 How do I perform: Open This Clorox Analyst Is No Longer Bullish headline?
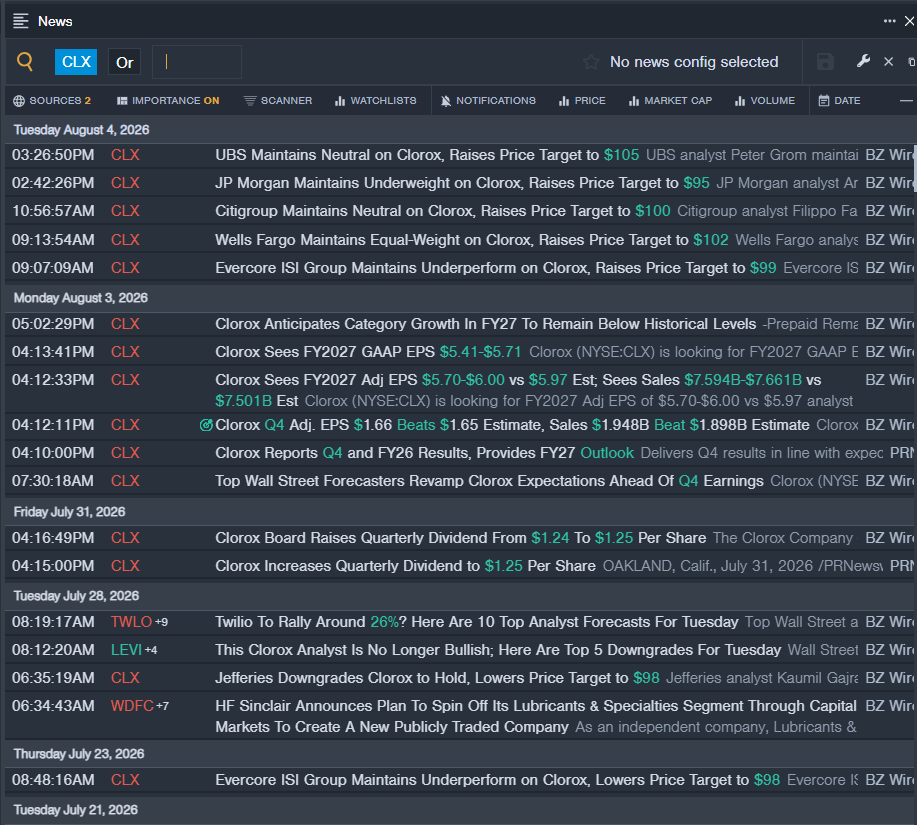point(498,650)
